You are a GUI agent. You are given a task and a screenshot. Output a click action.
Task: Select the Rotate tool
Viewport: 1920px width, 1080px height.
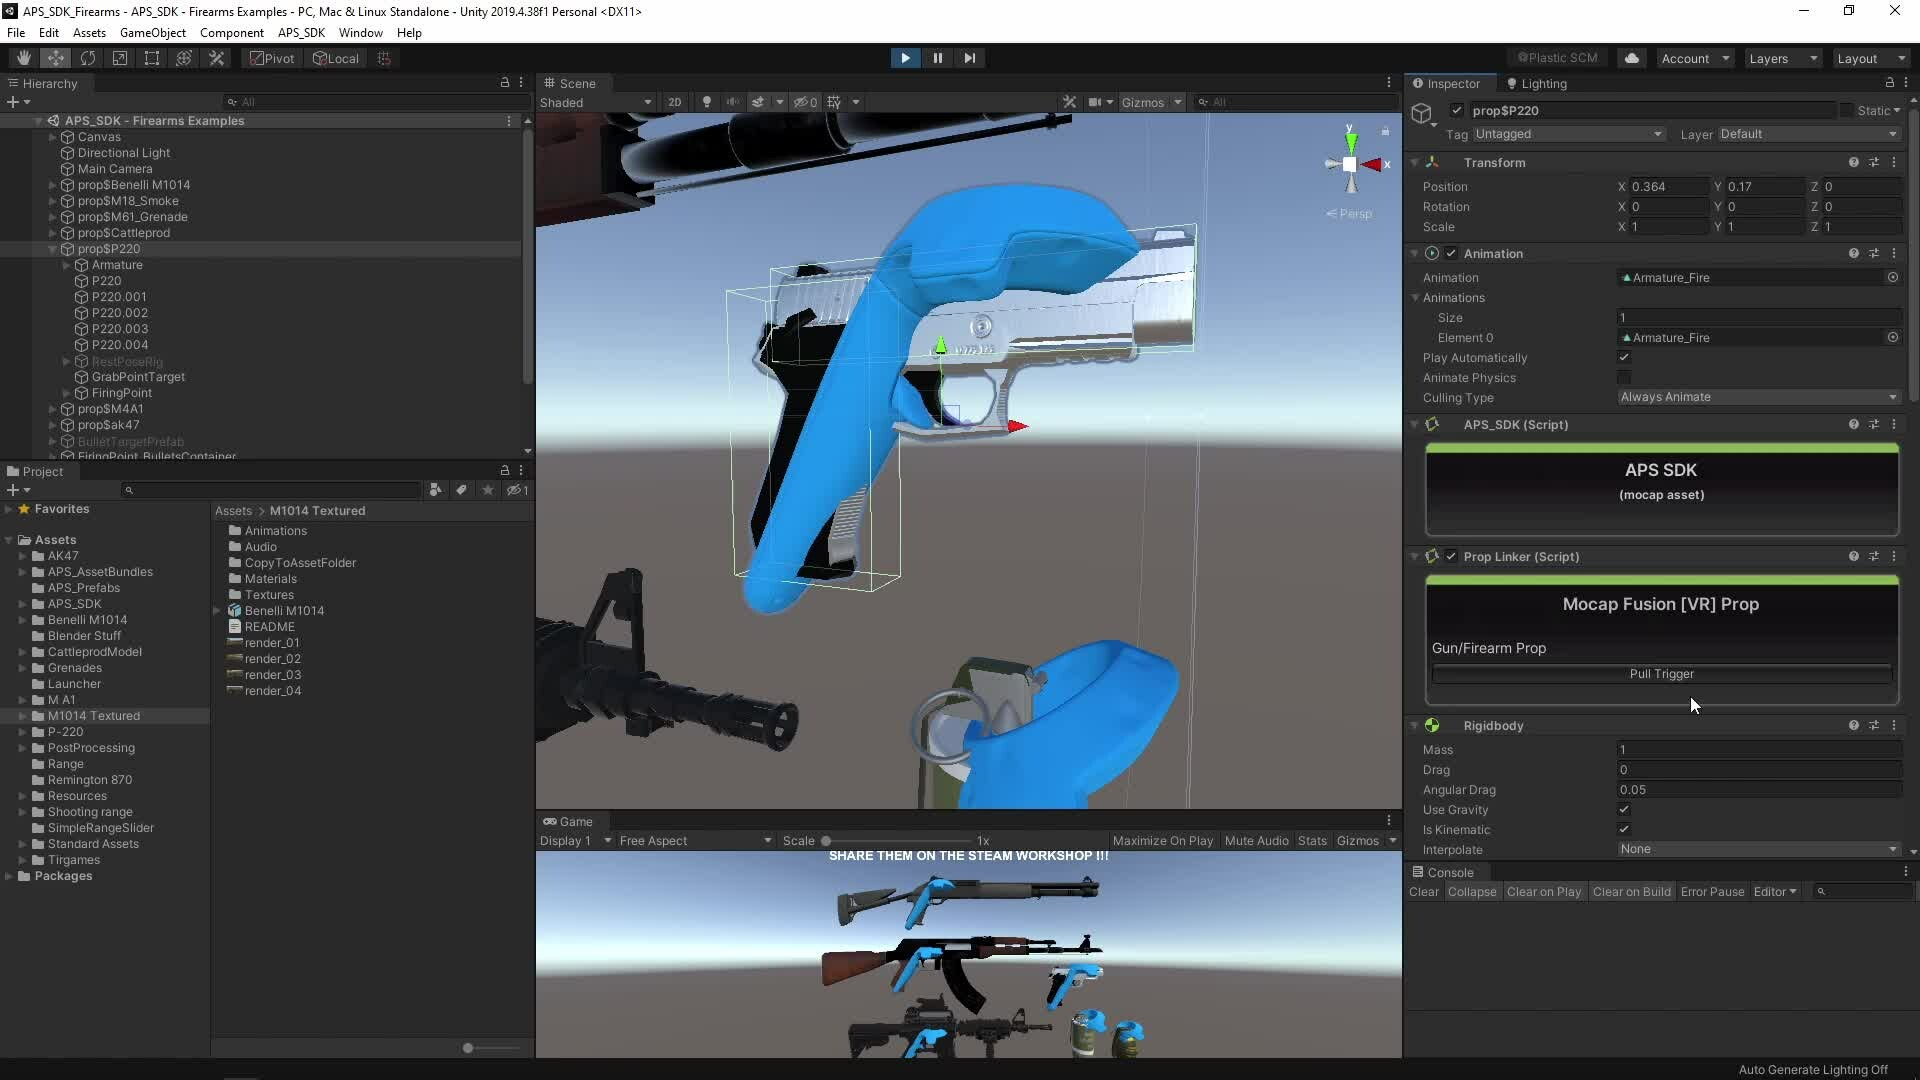point(88,58)
